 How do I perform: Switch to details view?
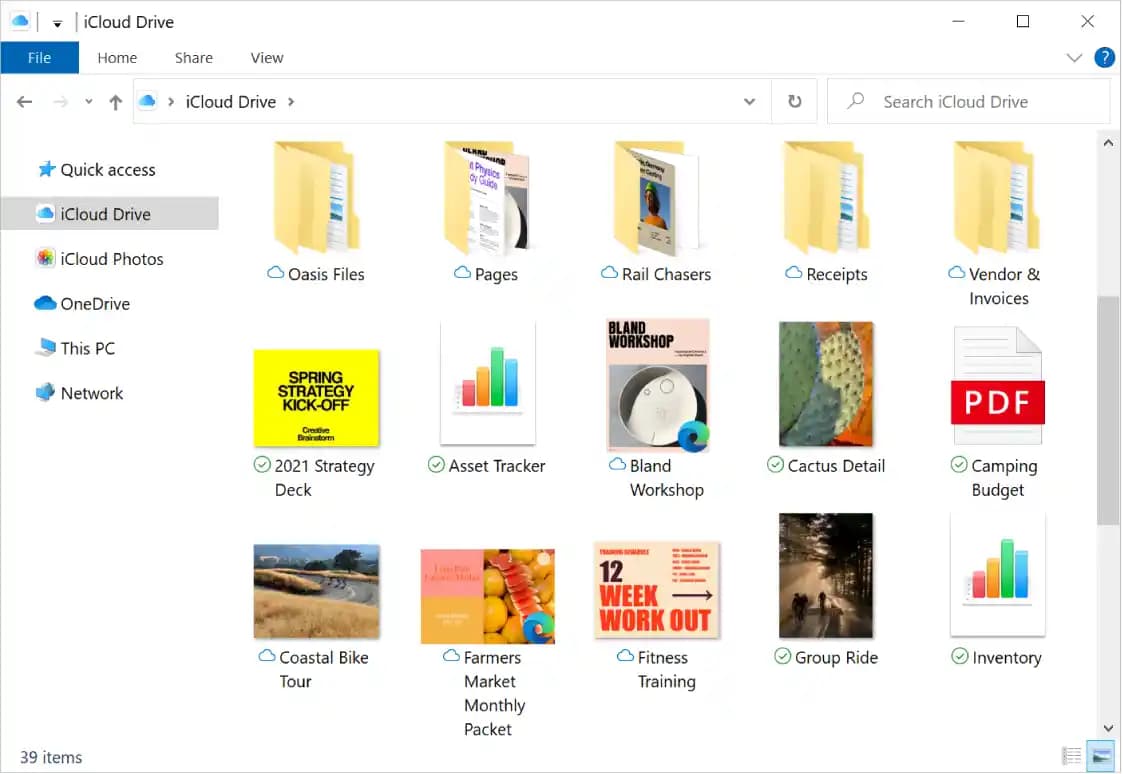pyautogui.click(x=1073, y=756)
